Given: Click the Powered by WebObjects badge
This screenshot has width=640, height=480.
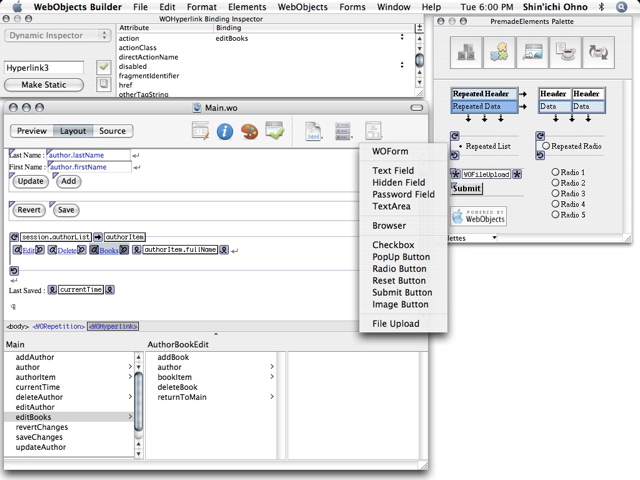Looking at the screenshot, I should click(479, 216).
